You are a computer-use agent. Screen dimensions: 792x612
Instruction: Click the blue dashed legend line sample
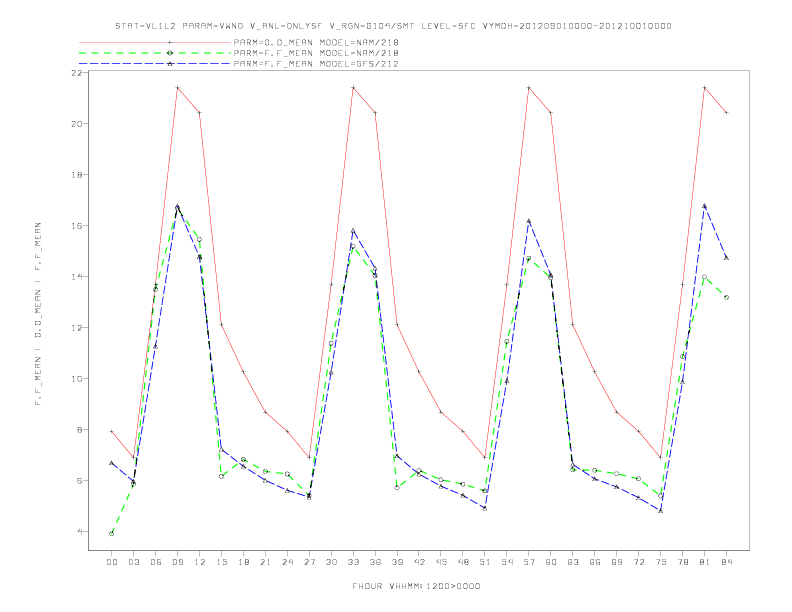155,64
